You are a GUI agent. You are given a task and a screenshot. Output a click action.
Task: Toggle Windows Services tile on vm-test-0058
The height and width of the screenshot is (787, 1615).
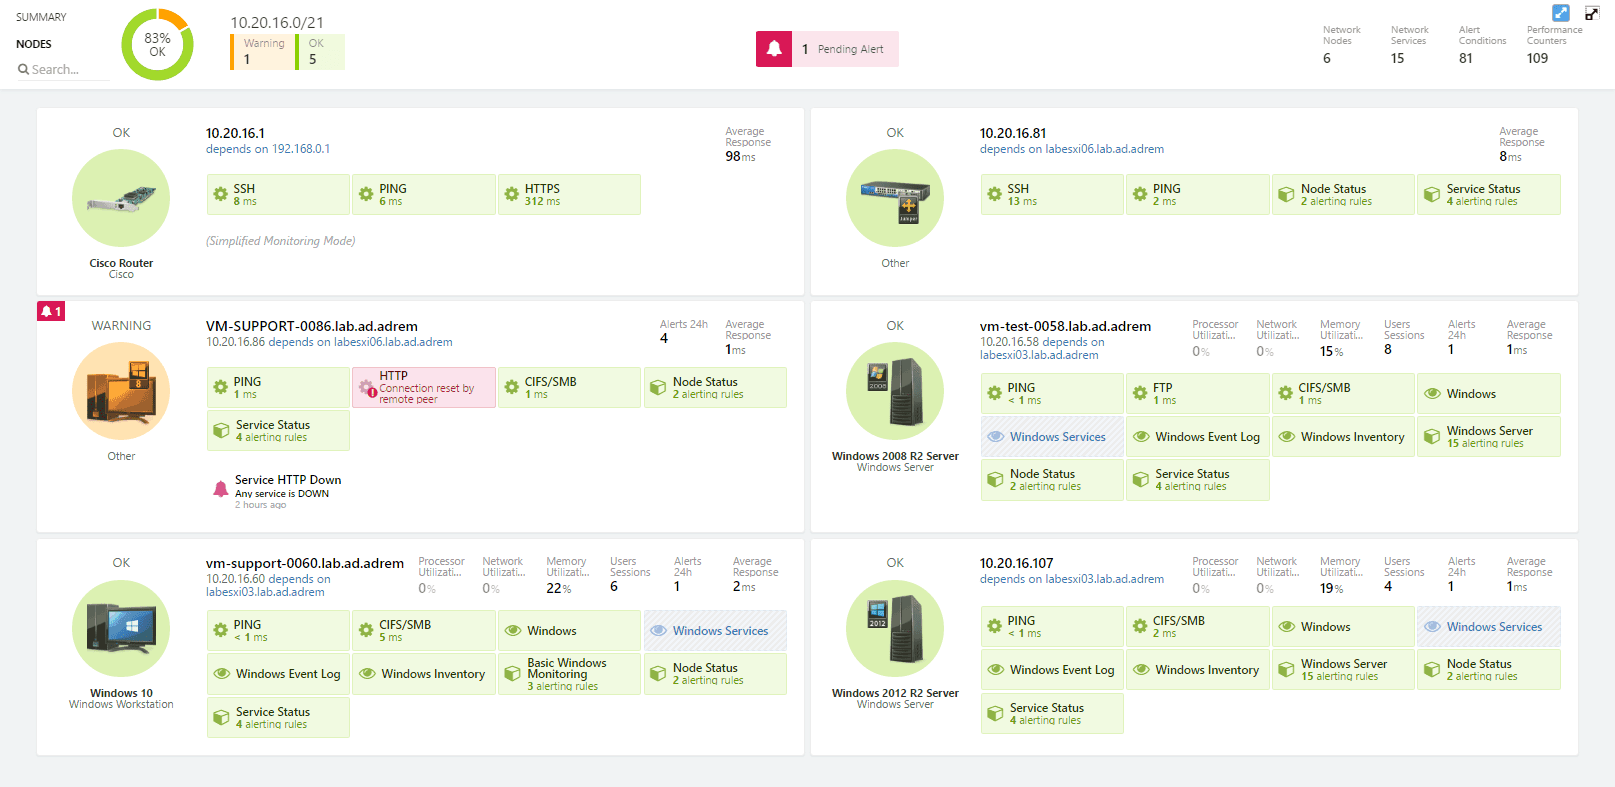[1052, 437]
